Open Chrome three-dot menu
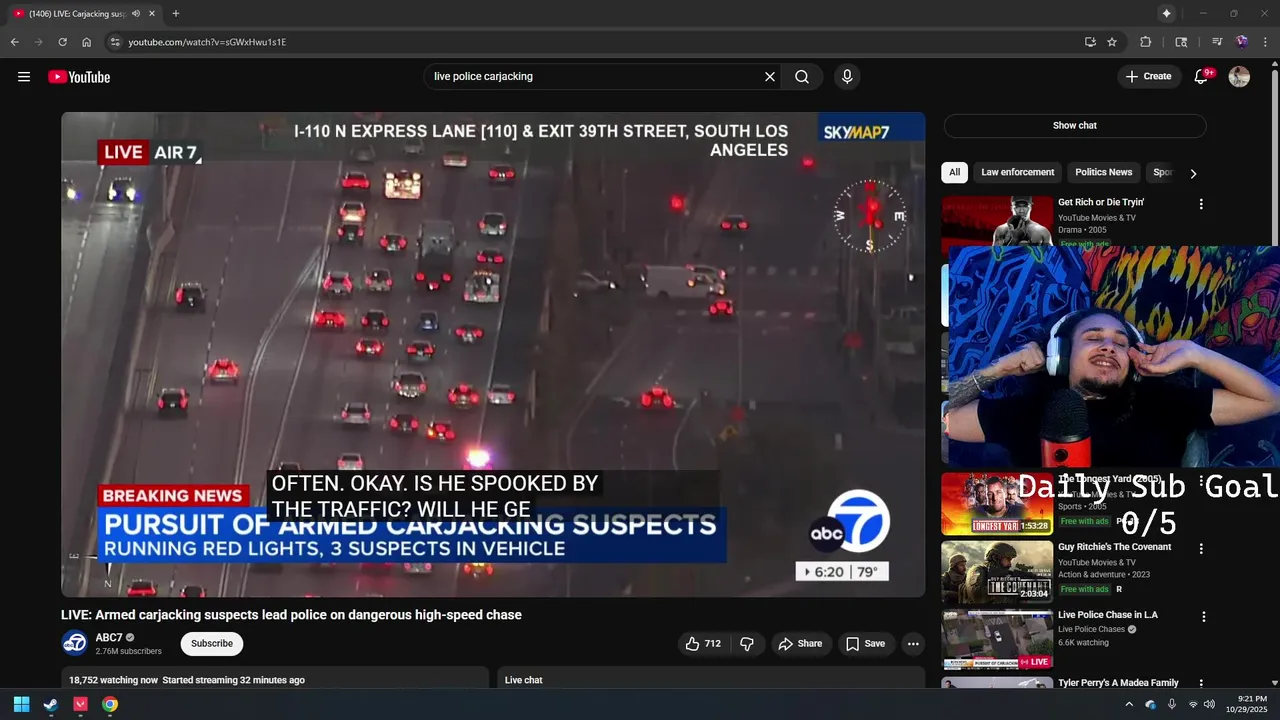Image resolution: width=1280 pixels, height=720 pixels. point(1266,42)
